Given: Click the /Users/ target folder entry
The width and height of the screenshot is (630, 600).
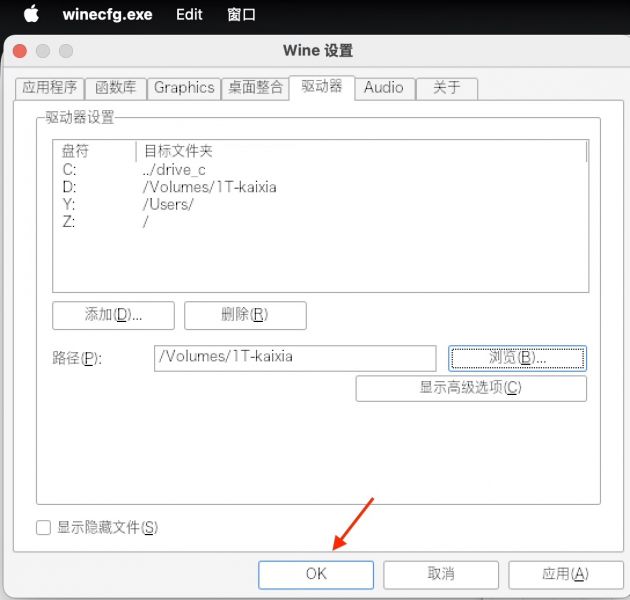Looking at the screenshot, I should [x=168, y=205].
